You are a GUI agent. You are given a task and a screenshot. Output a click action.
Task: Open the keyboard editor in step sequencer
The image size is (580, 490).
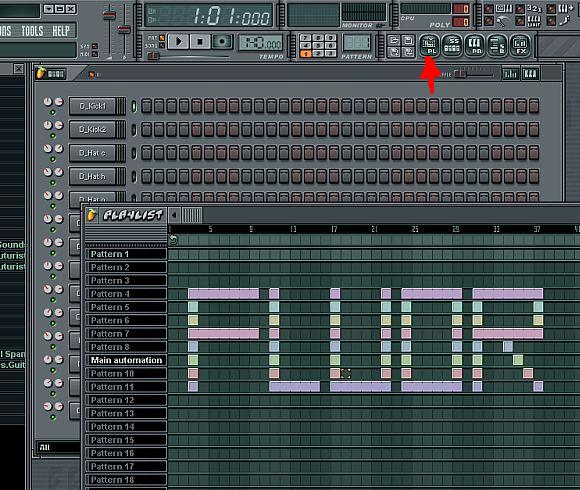click(530, 74)
